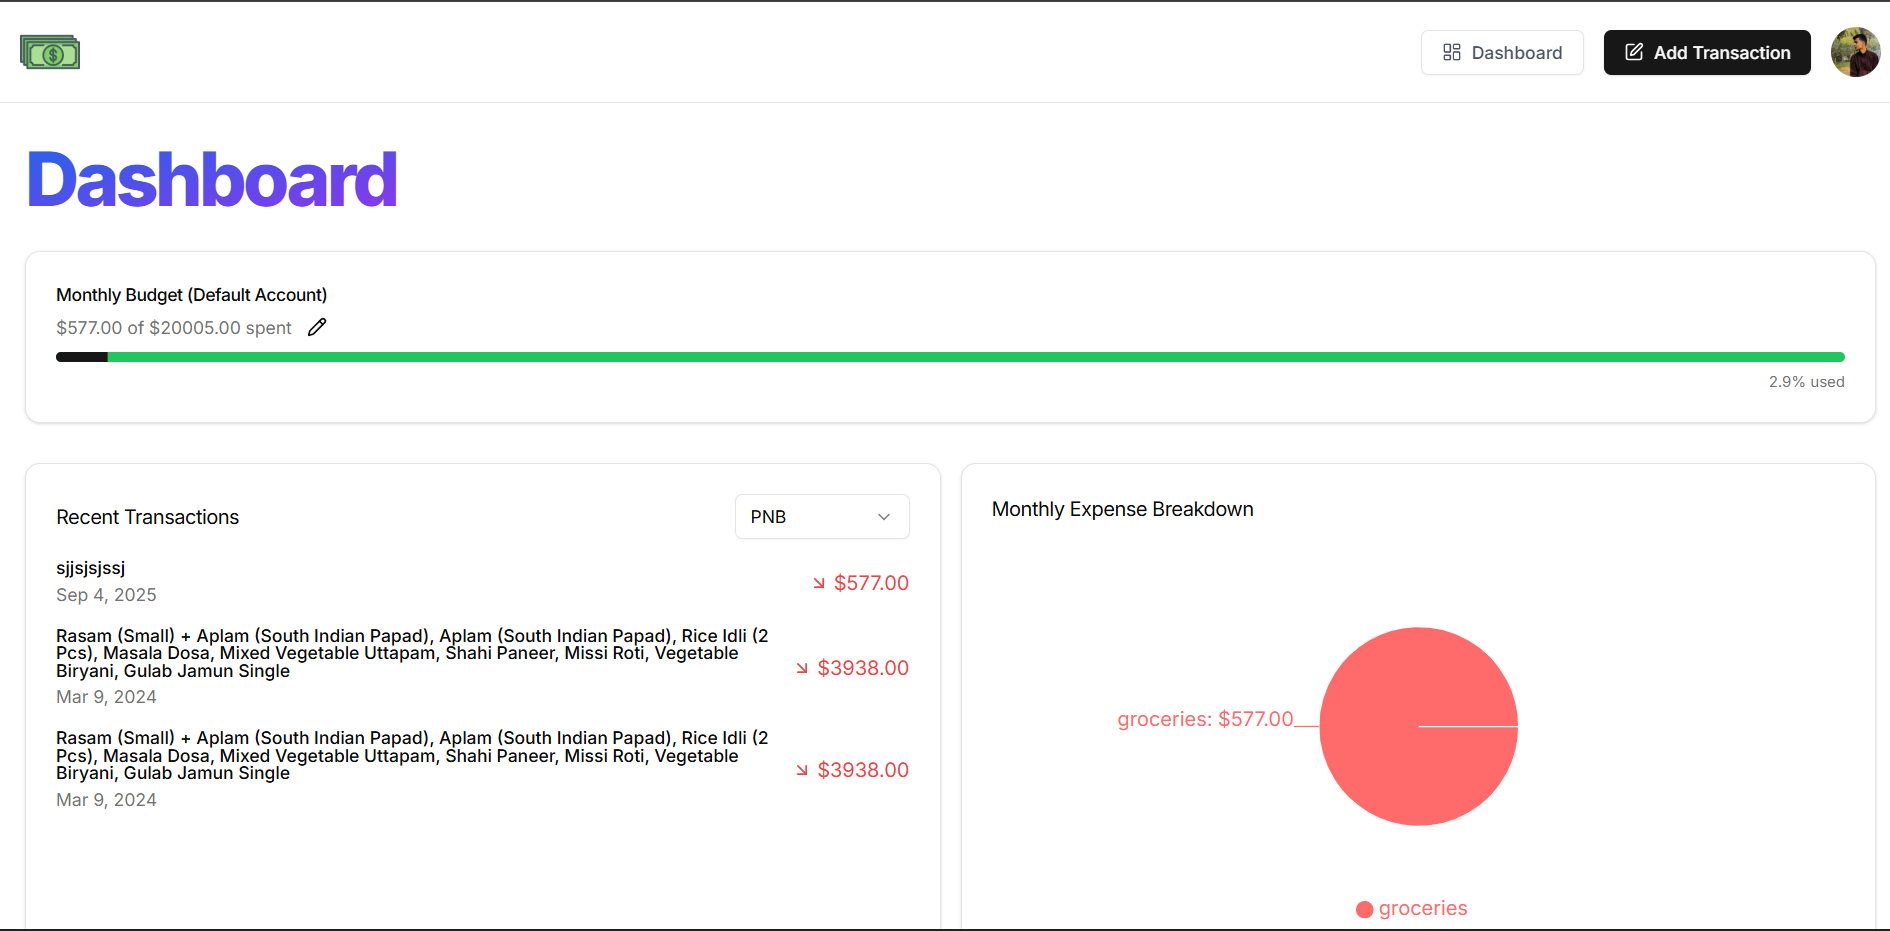Click the money logo in the top left
This screenshot has width=1890, height=931.
(48, 52)
